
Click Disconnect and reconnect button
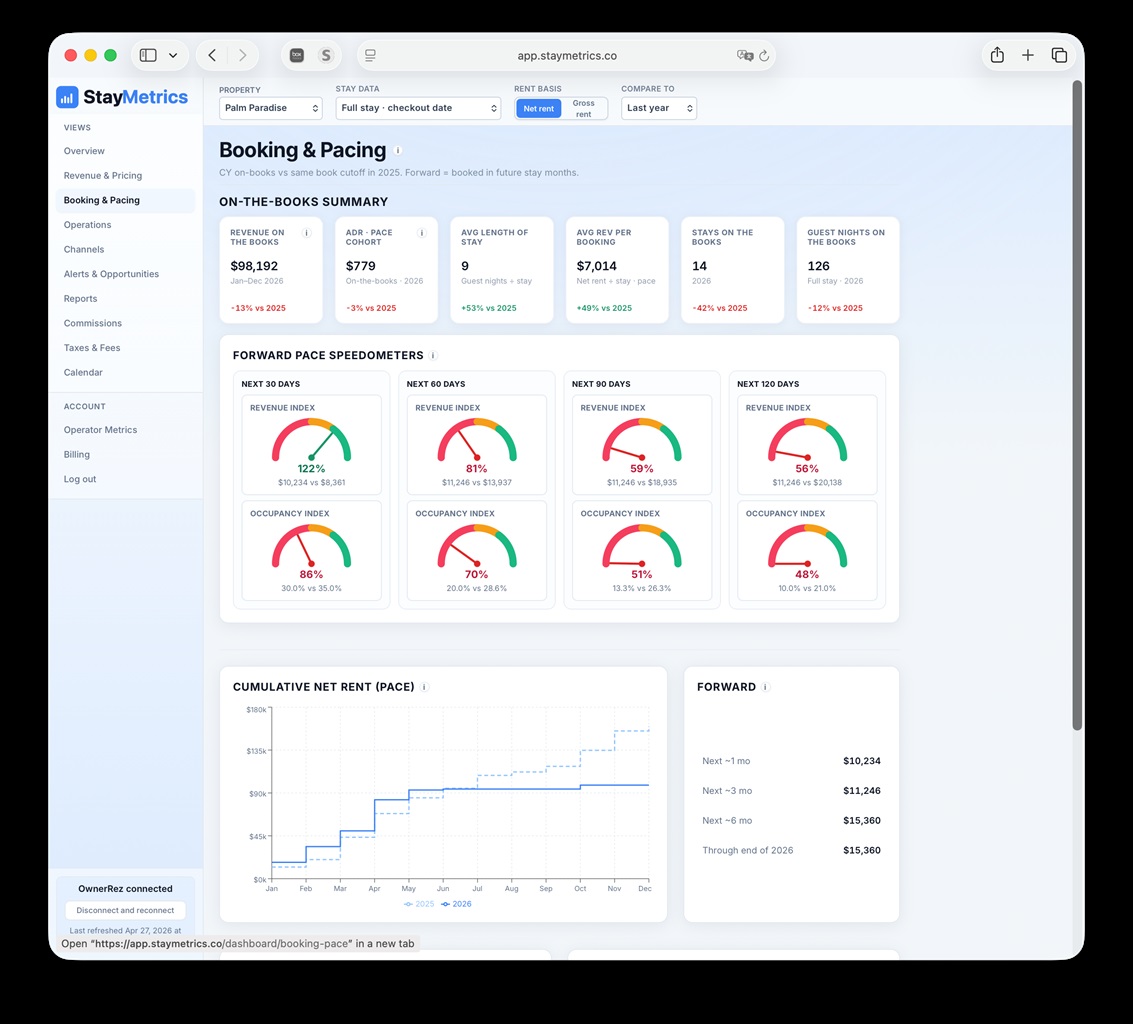125,911
